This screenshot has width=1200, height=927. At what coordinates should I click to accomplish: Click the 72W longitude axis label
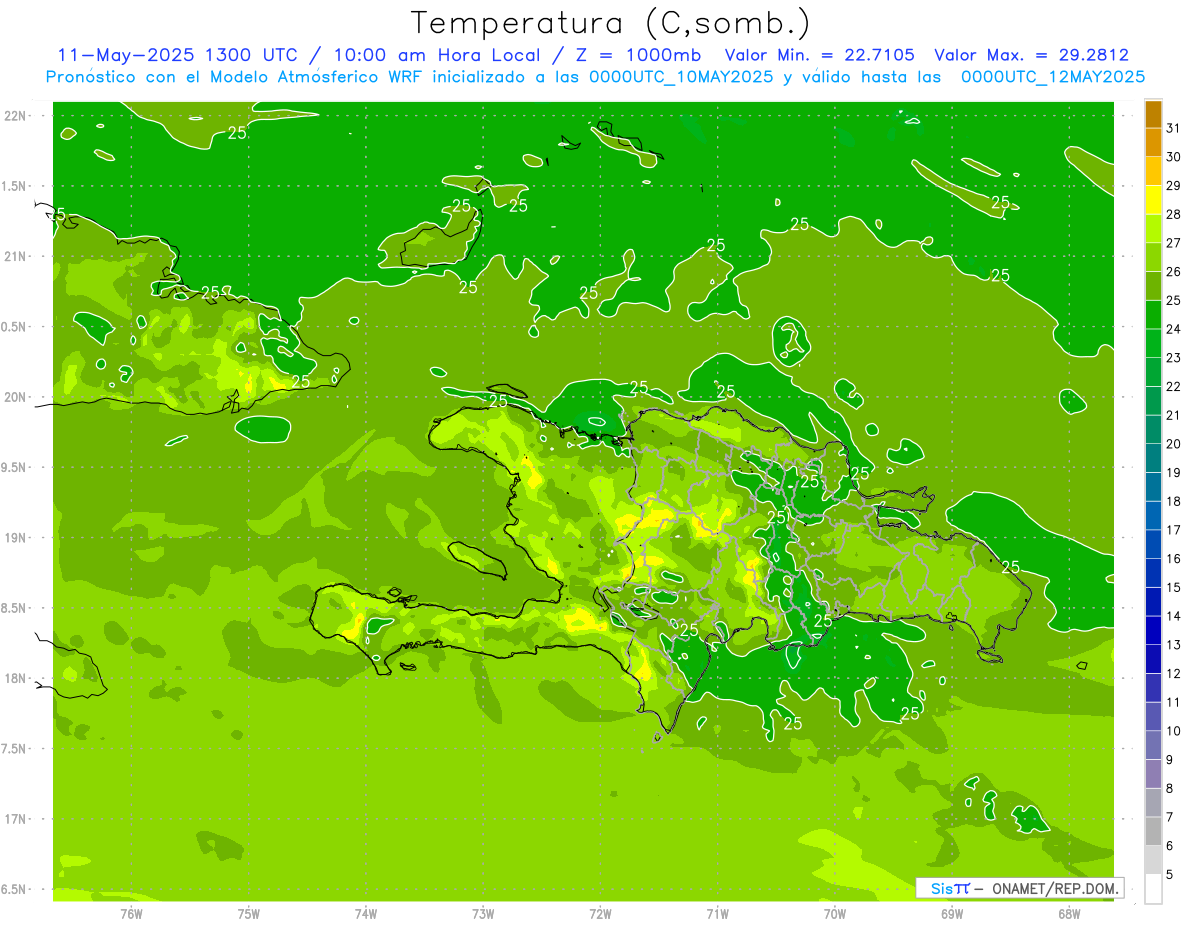(x=600, y=914)
